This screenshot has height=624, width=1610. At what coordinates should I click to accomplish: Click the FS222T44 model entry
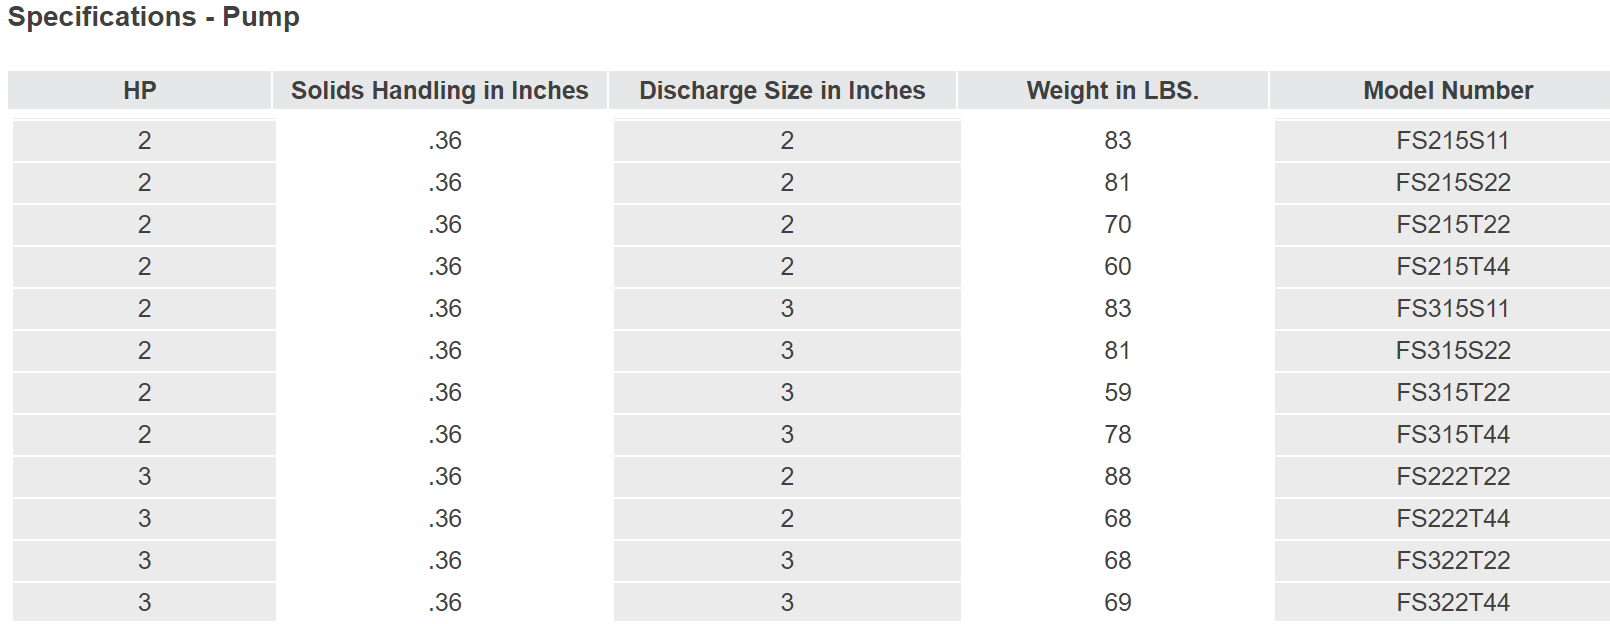pyautogui.click(x=1453, y=519)
